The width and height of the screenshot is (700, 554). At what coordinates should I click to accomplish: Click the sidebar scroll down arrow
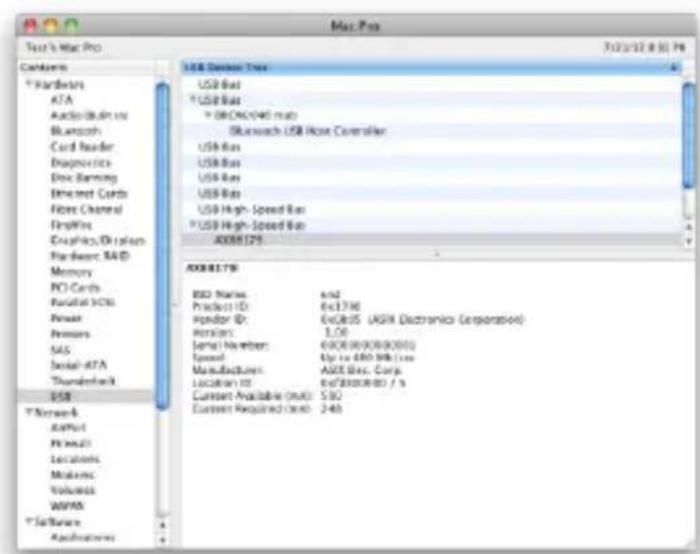click(162, 540)
